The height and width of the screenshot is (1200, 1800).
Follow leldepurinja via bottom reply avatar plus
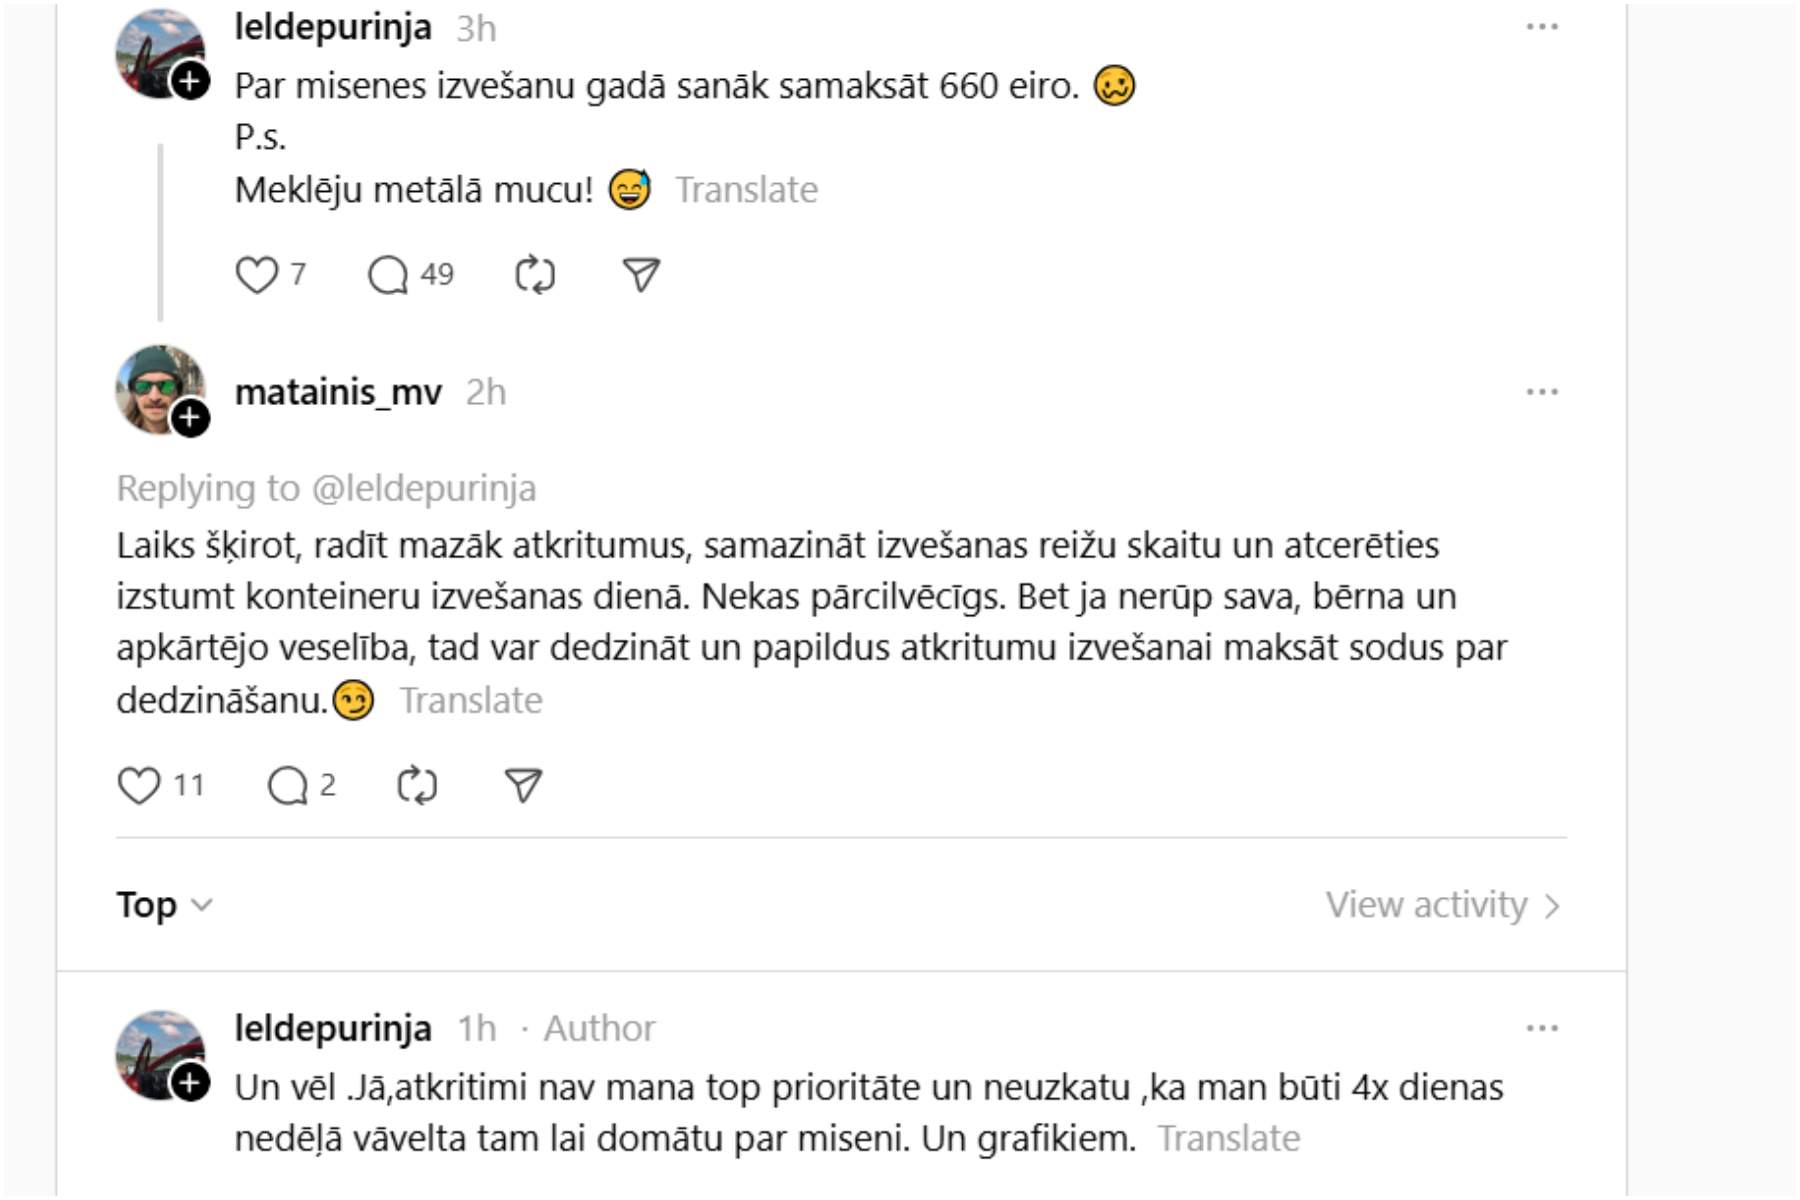(190, 1082)
